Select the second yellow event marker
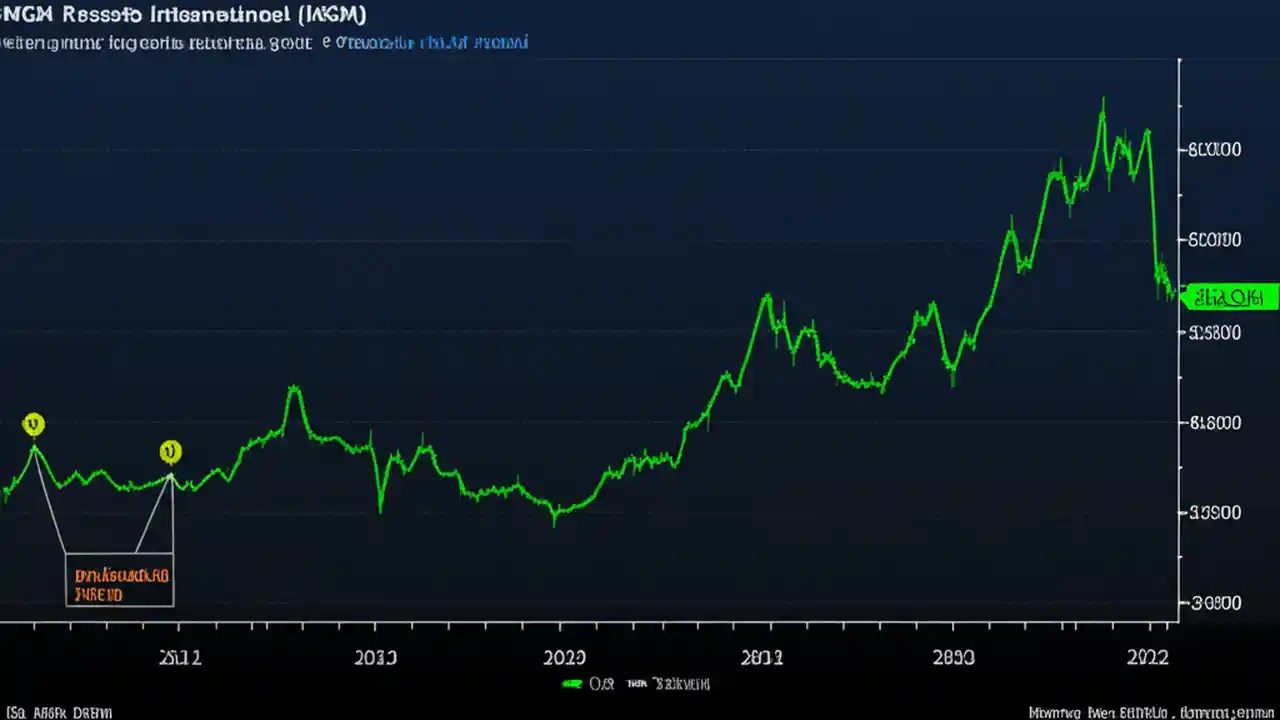 point(170,452)
